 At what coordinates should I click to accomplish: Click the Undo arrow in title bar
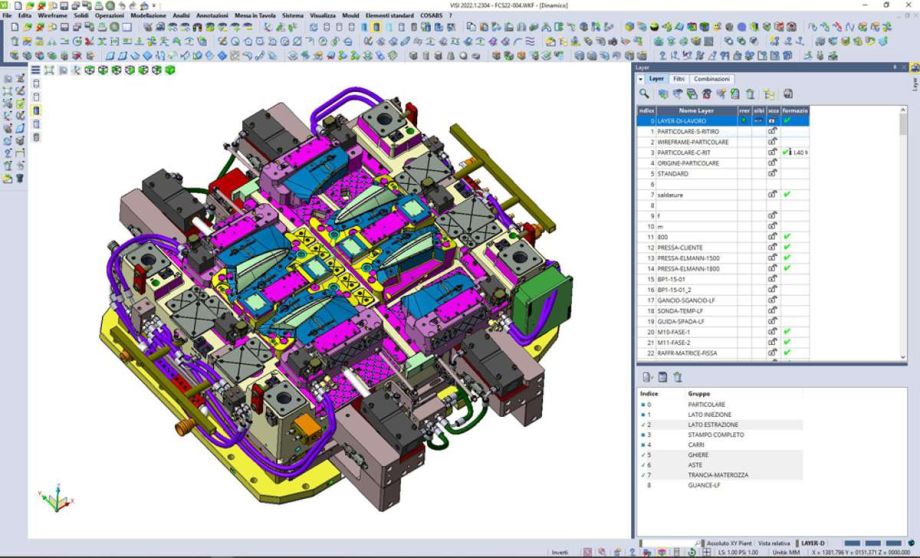coord(122,5)
